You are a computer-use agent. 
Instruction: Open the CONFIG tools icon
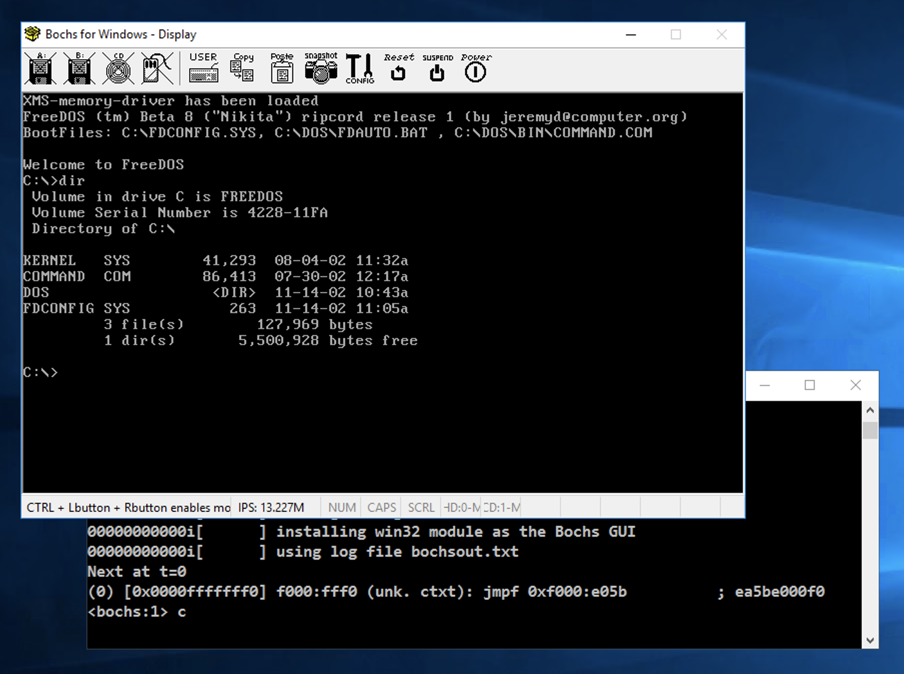click(x=360, y=69)
